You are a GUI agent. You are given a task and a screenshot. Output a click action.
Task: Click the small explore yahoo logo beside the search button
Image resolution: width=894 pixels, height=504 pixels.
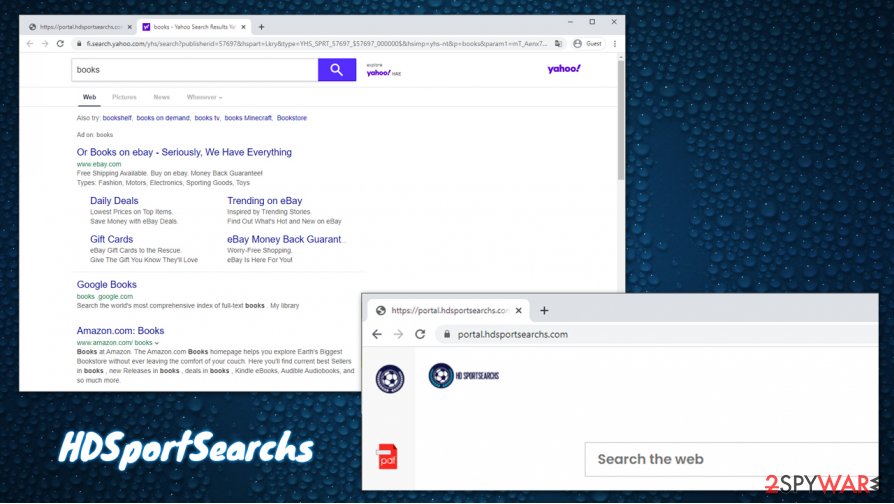pos(383,70)
